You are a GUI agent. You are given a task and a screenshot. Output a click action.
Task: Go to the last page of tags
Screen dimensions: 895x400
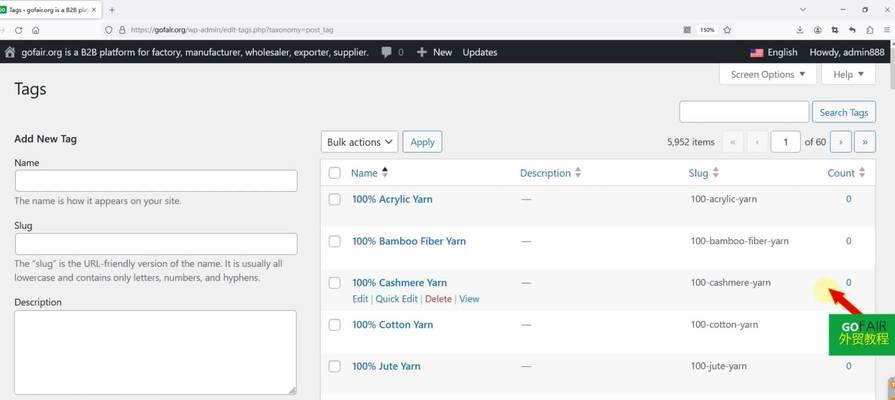click(x=867, y=142)
